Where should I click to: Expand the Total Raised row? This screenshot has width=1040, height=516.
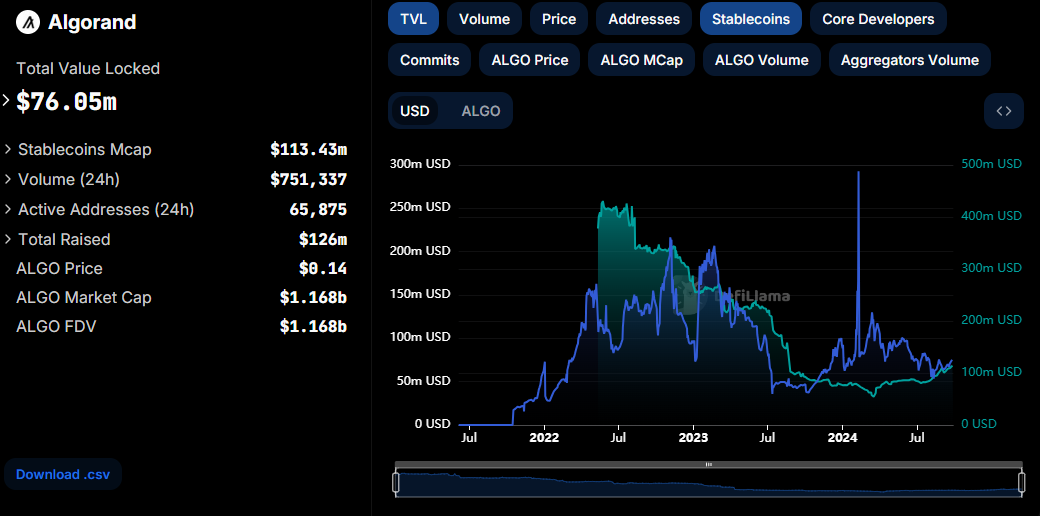click(8, 239)
